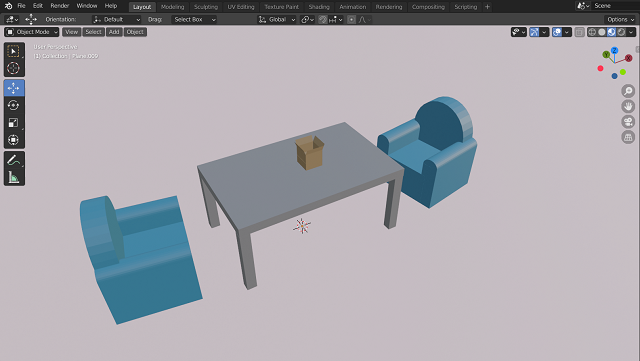Open the Options dropdown
Image resolution: width=640 pixels, height=361 pixels.
(620, 19)
